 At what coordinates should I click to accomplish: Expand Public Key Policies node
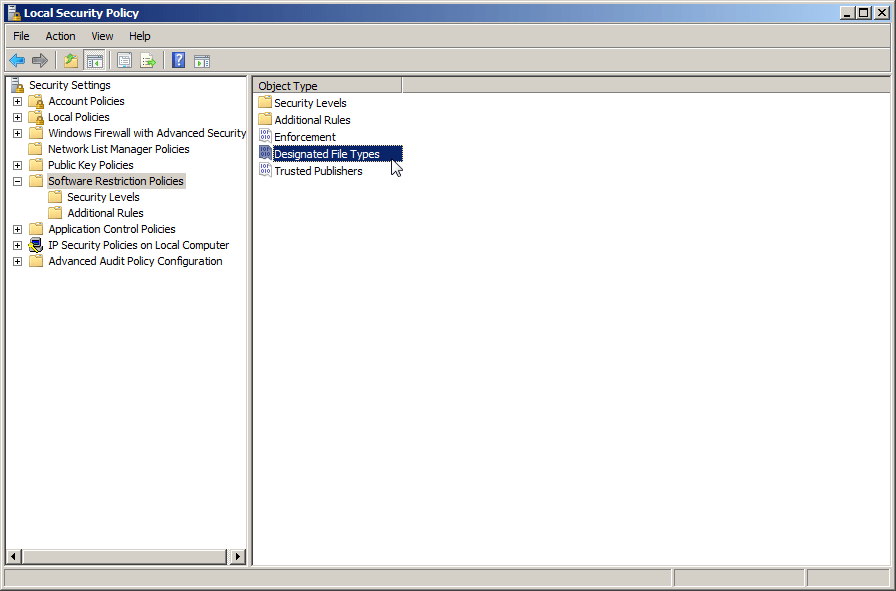point(18,166)
